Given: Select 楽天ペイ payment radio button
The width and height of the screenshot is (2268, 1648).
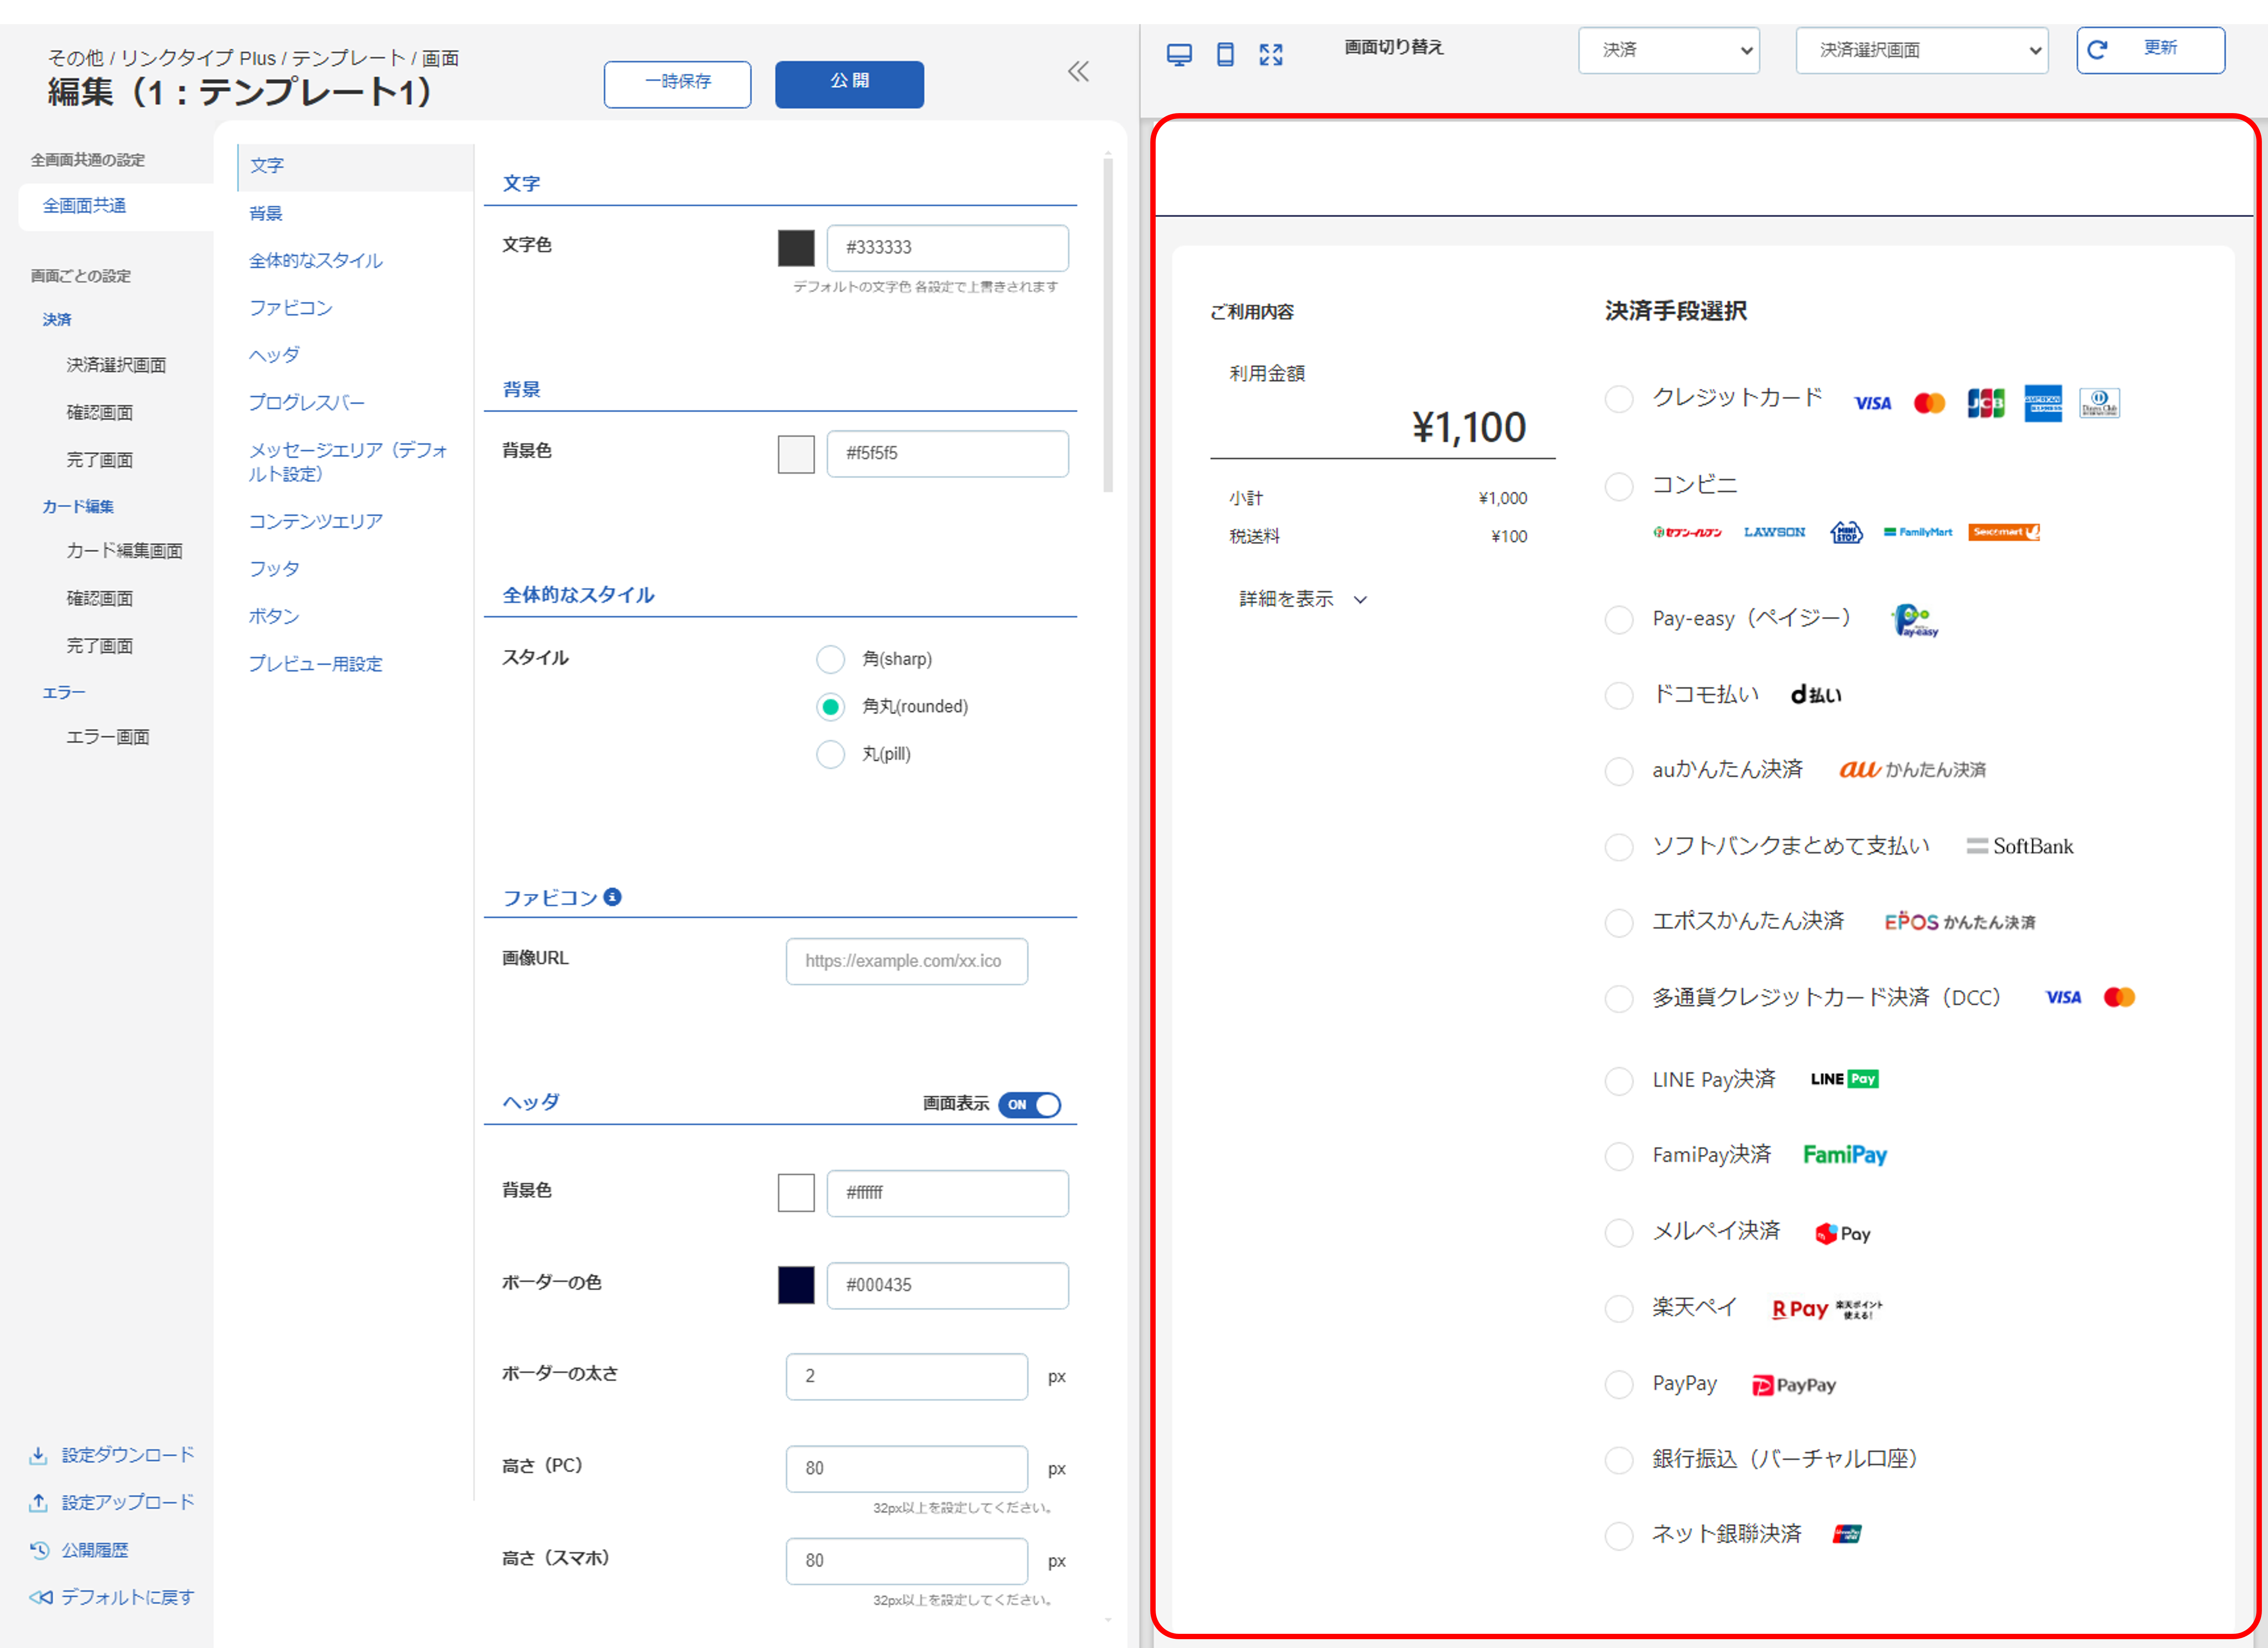Looking at the screenshot, I should [1618, 1309].
